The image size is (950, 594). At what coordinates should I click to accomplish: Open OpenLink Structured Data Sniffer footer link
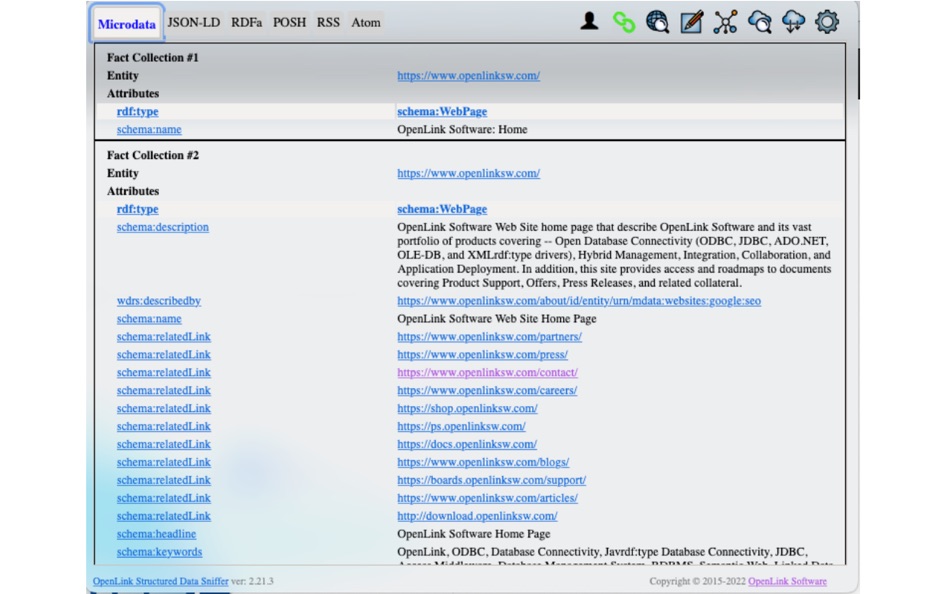[x=161, y=581]
